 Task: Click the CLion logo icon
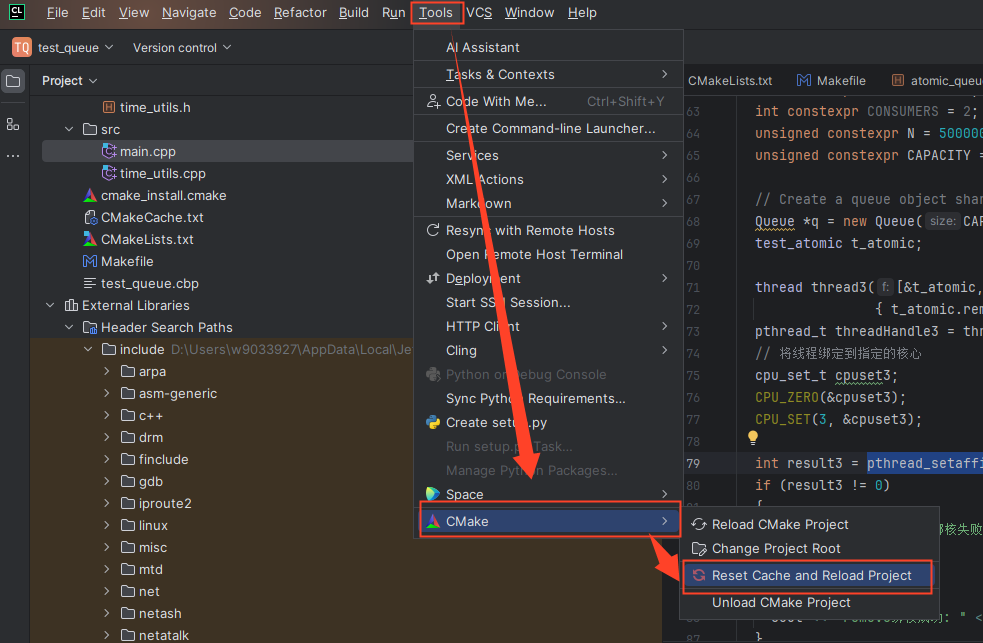(17, 12)
